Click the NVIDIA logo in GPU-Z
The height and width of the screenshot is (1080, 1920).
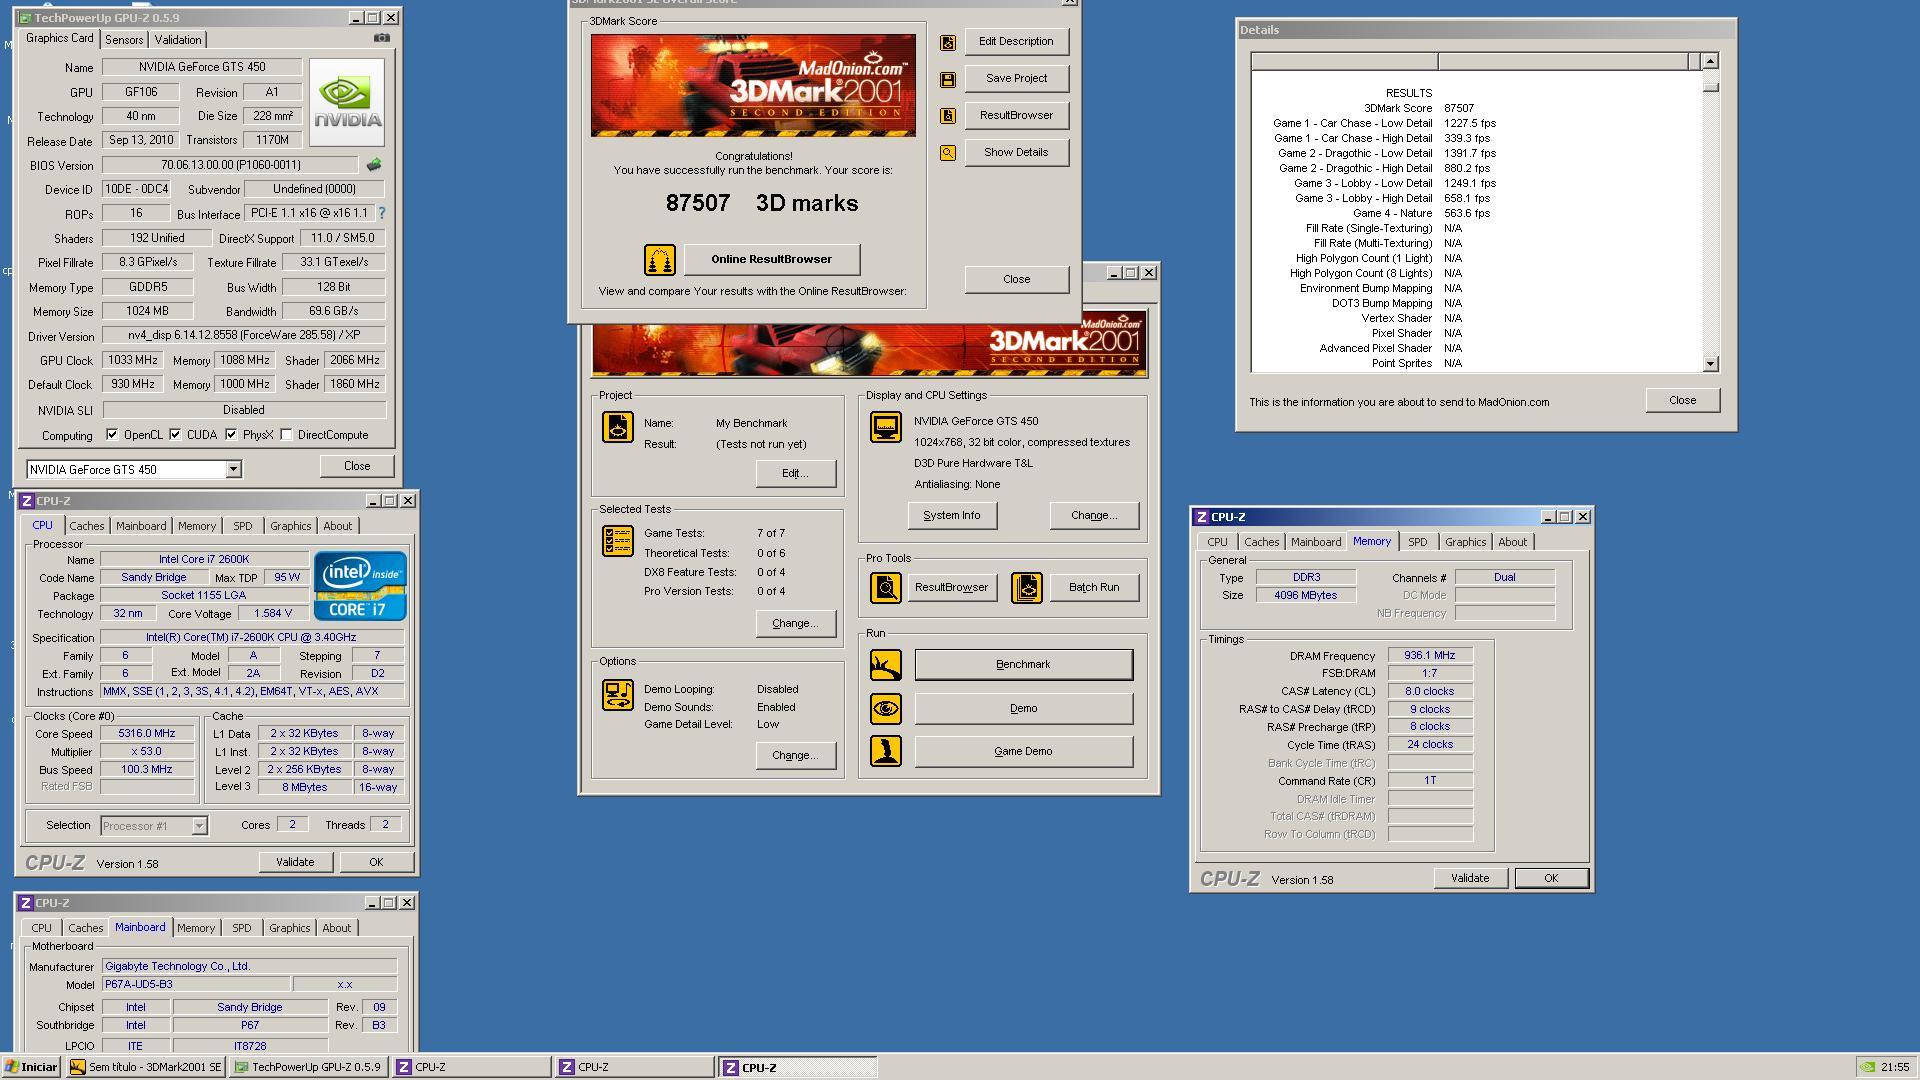coord(347,102)
